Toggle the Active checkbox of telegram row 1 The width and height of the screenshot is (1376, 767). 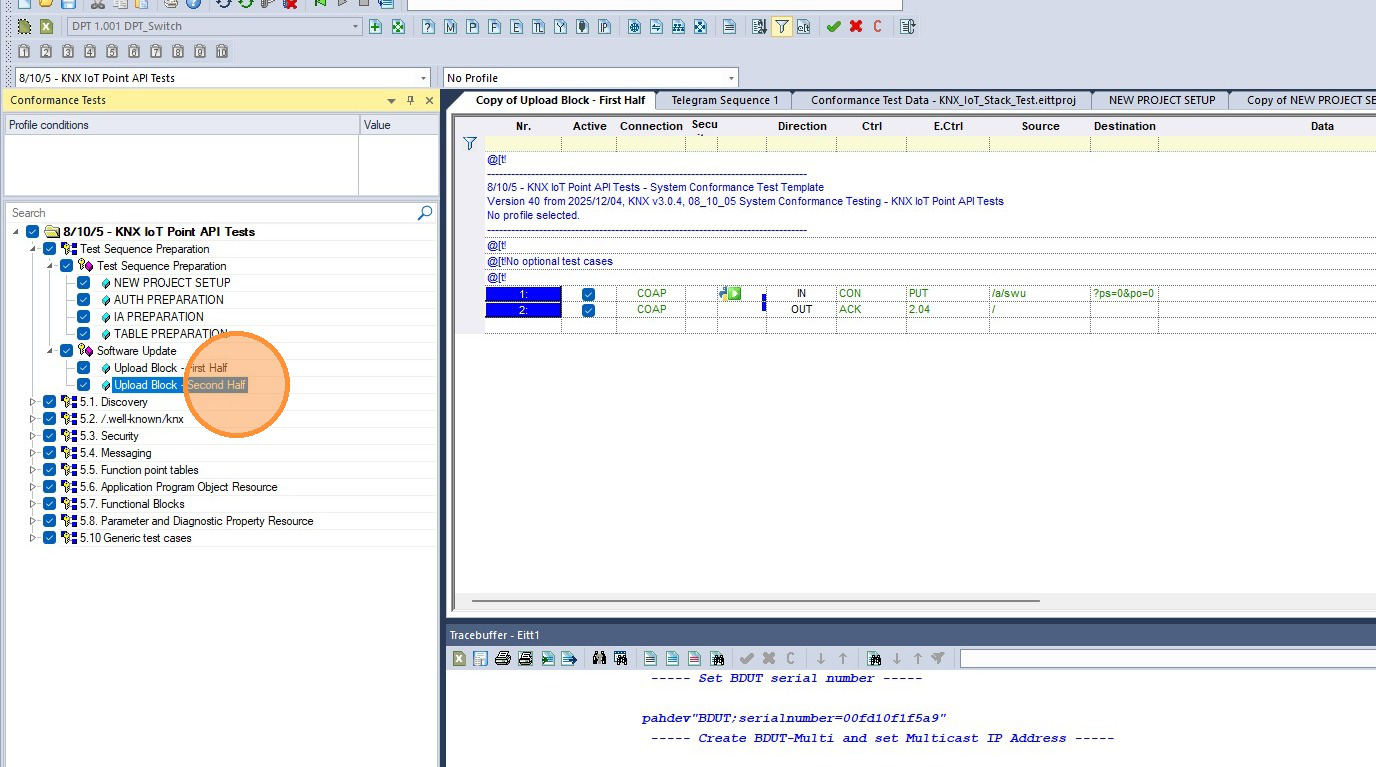pyautogui.click(x=588, y=294)
